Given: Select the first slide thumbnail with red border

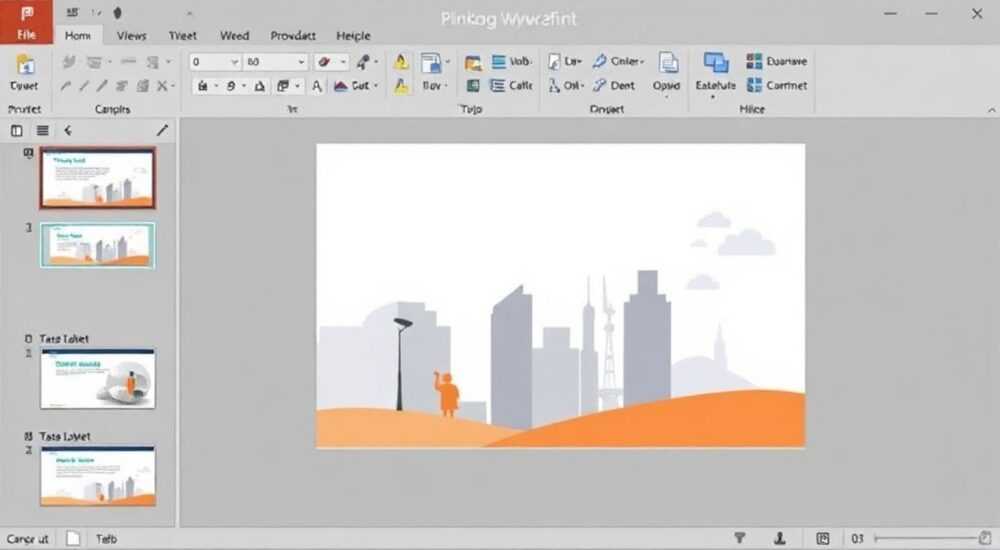Looking at the screenshot, I should tap(98, 178).
